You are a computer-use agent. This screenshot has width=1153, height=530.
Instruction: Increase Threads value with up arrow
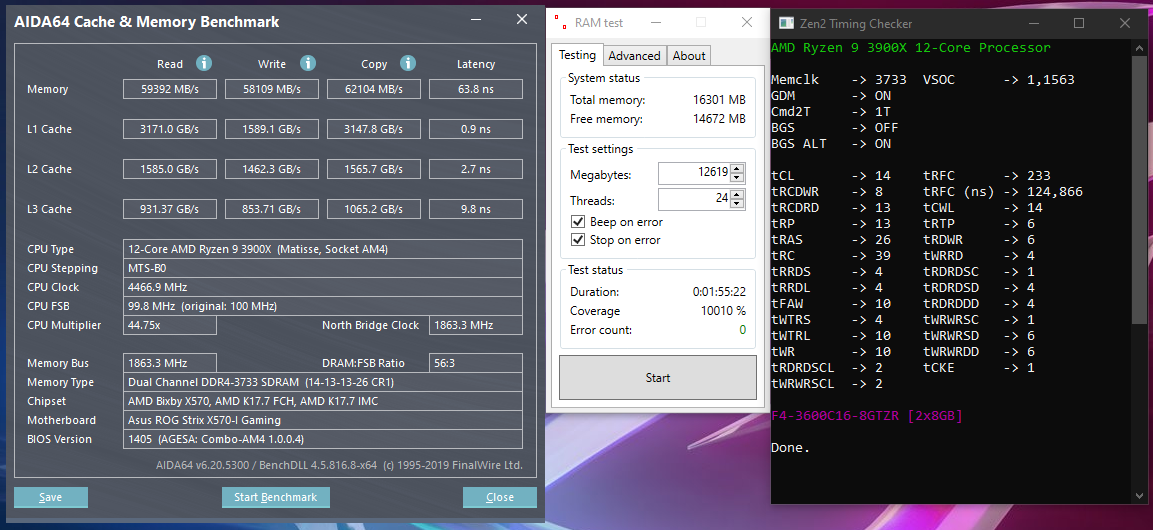(x=738, y=195)
